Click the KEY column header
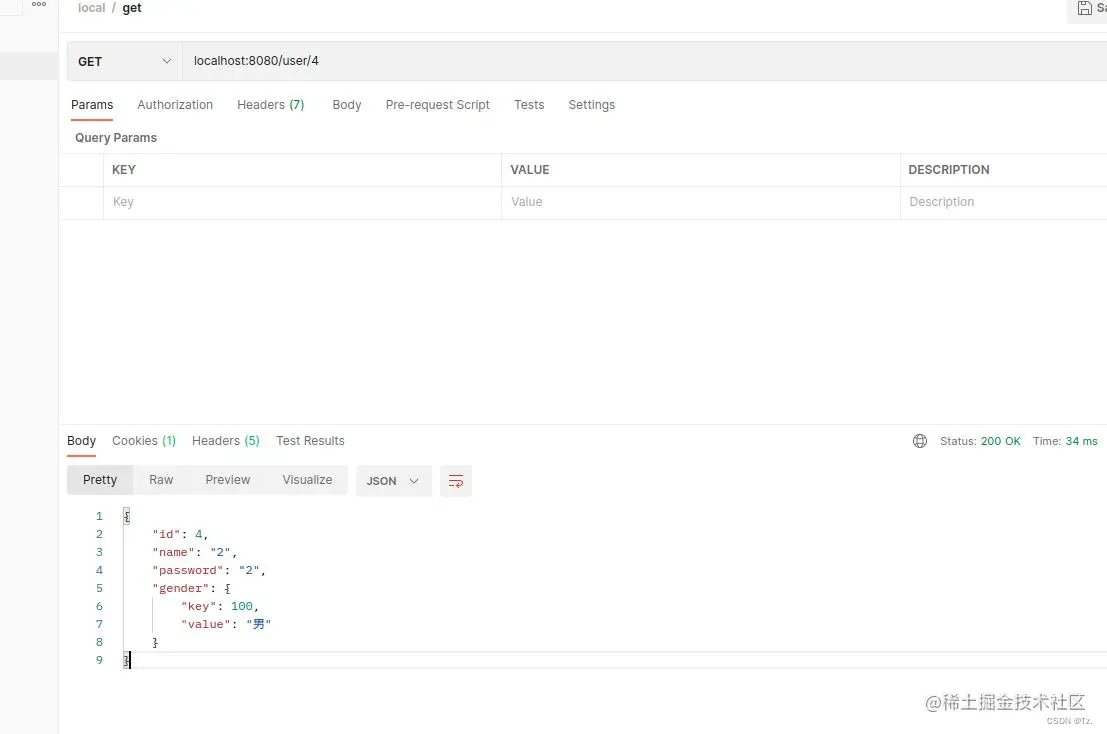1107x734 pixels. [x=124, y=170]
